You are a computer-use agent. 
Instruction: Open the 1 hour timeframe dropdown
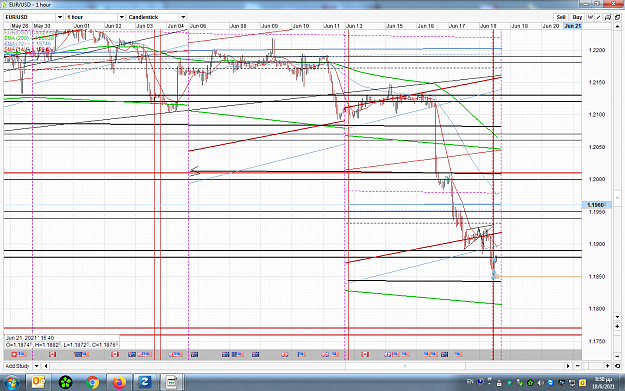[122, 17]
